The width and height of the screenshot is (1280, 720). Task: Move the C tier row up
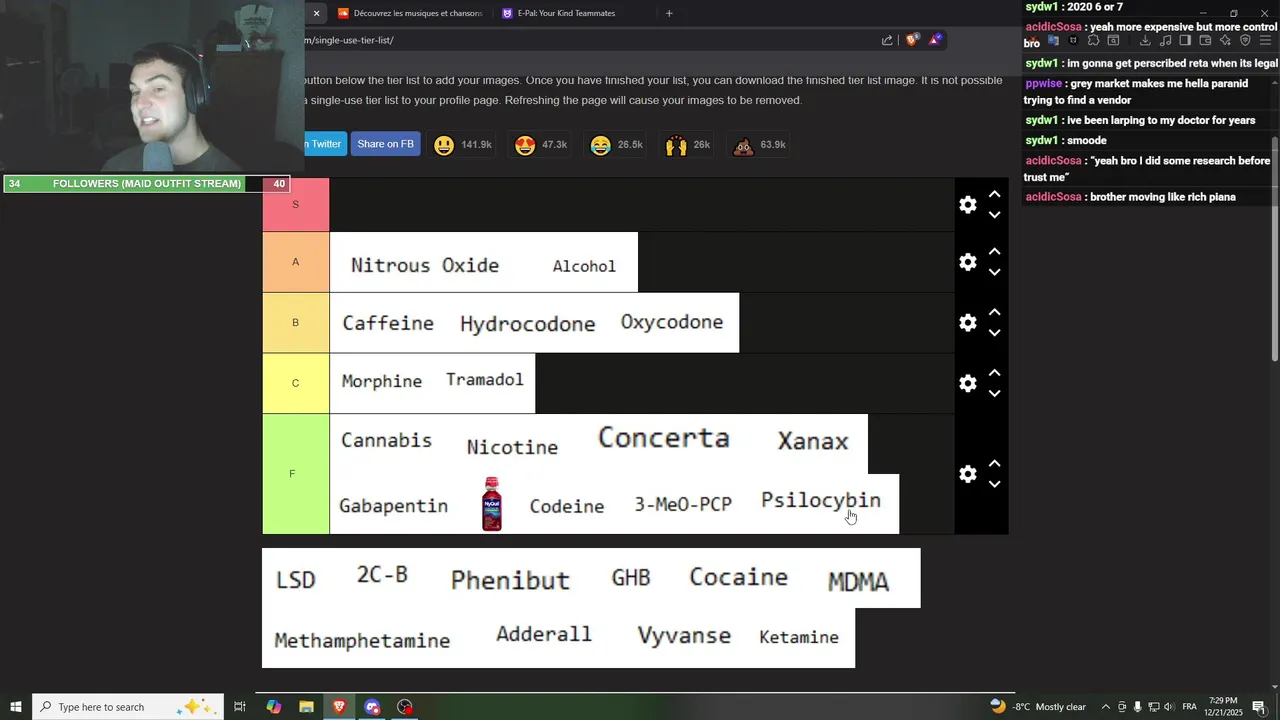click(994, 373)
